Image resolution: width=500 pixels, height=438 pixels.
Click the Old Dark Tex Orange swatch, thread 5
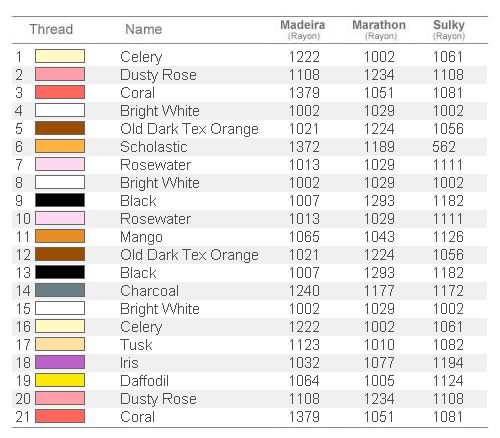pyautogui.click(x=60, y=128)
